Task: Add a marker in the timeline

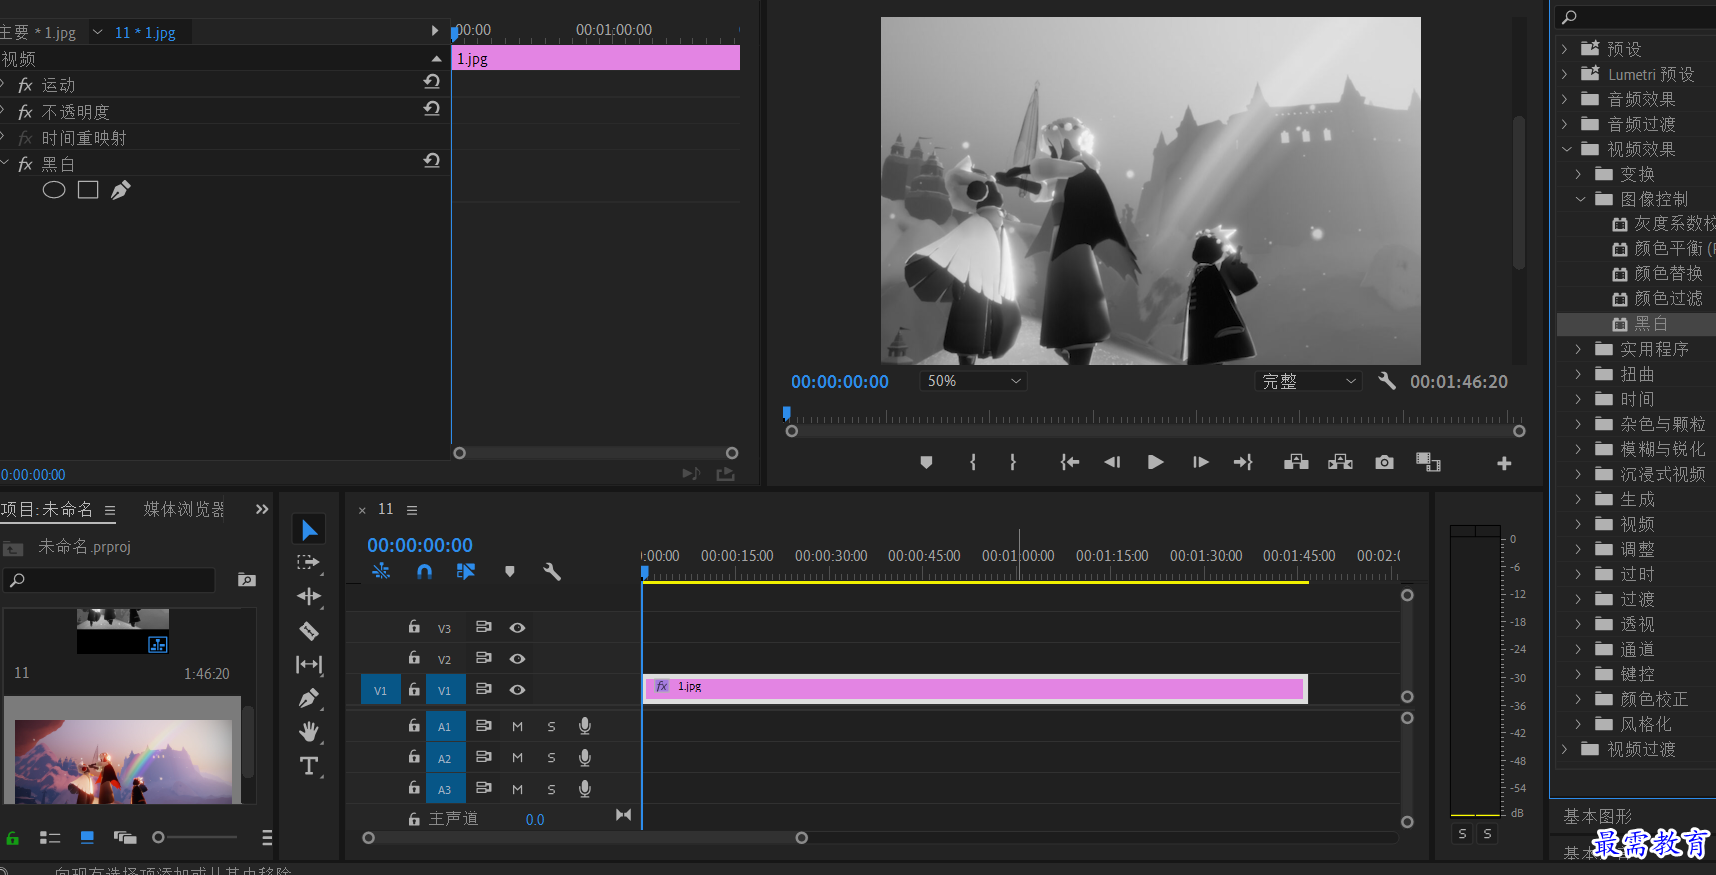Action: tap(510, 572)
